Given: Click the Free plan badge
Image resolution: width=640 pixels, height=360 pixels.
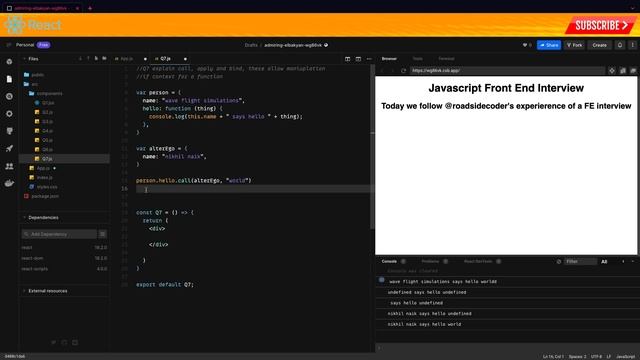Looking at the screenshot, I should [x=43, y=45].
